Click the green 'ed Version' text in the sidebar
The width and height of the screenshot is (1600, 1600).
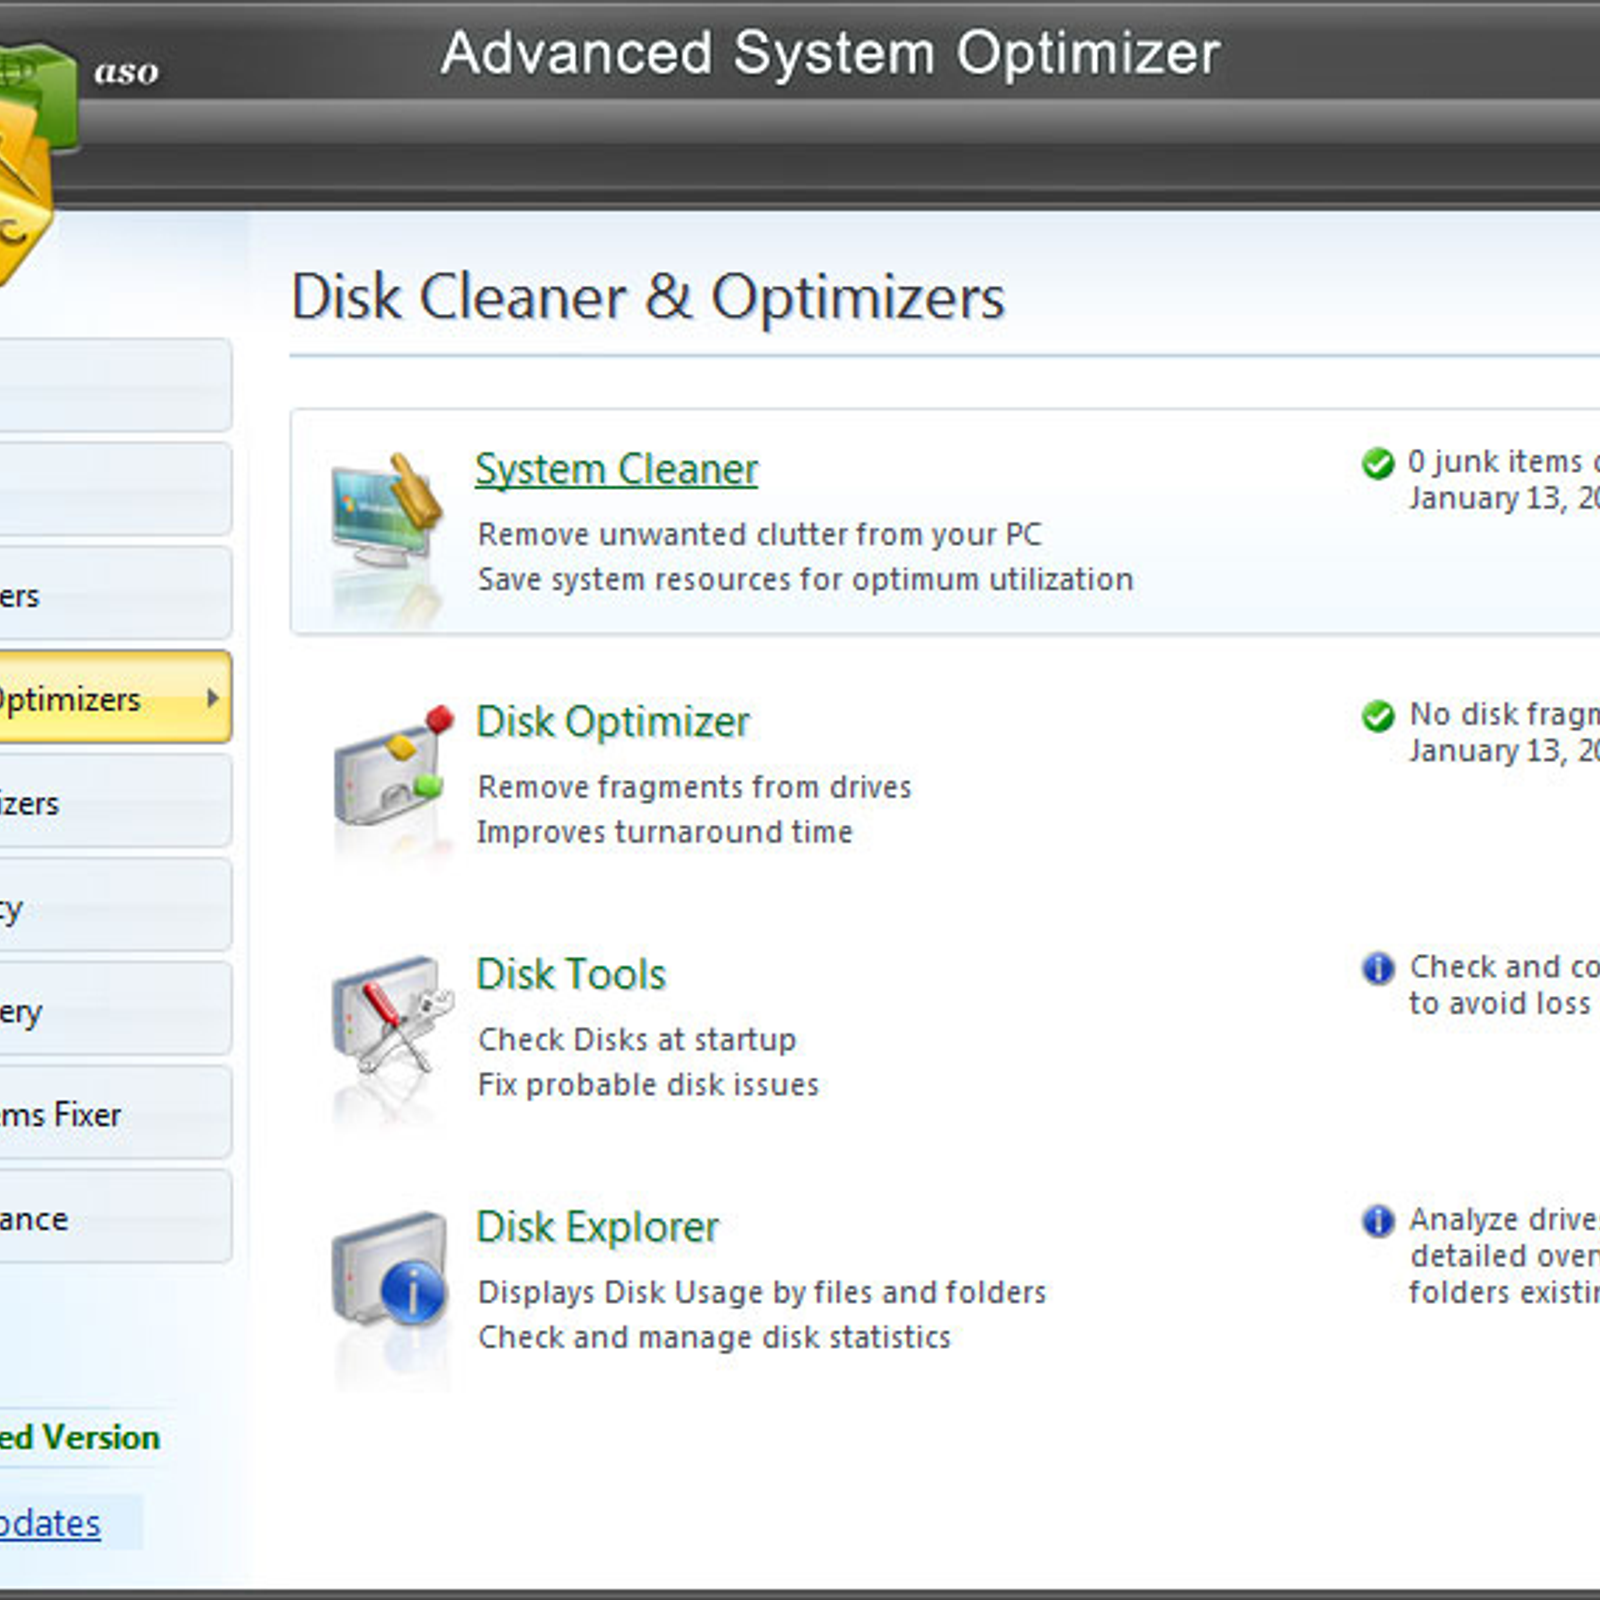tap(80, 1438)
